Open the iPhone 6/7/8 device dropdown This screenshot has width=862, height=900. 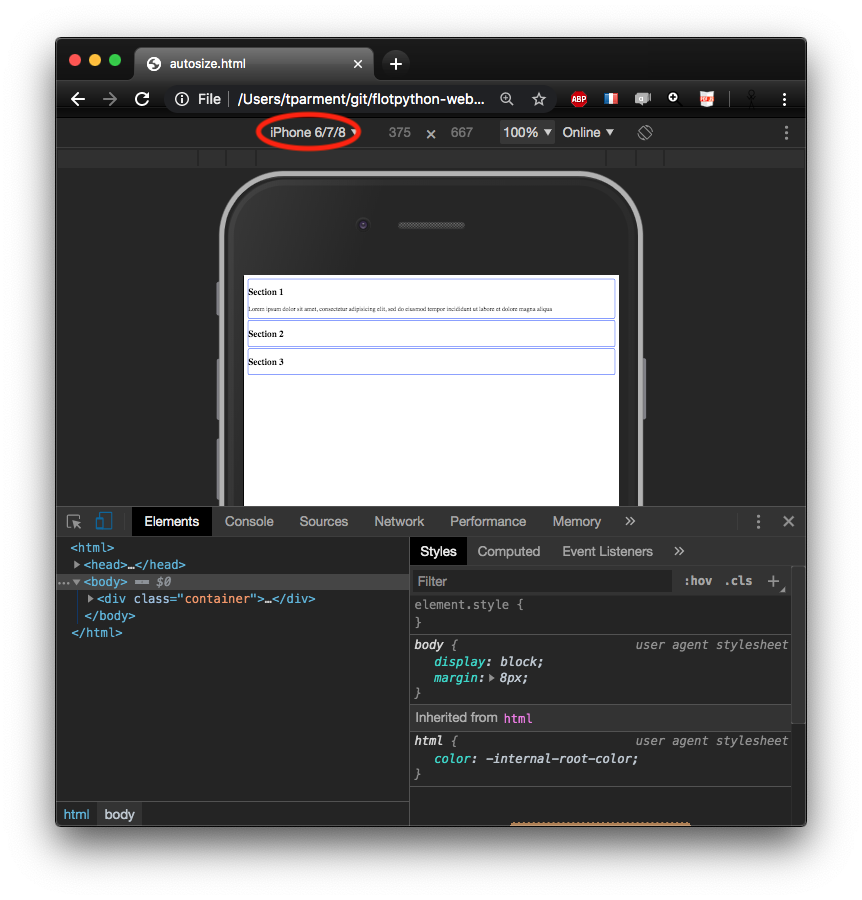(x=313, y=132)
